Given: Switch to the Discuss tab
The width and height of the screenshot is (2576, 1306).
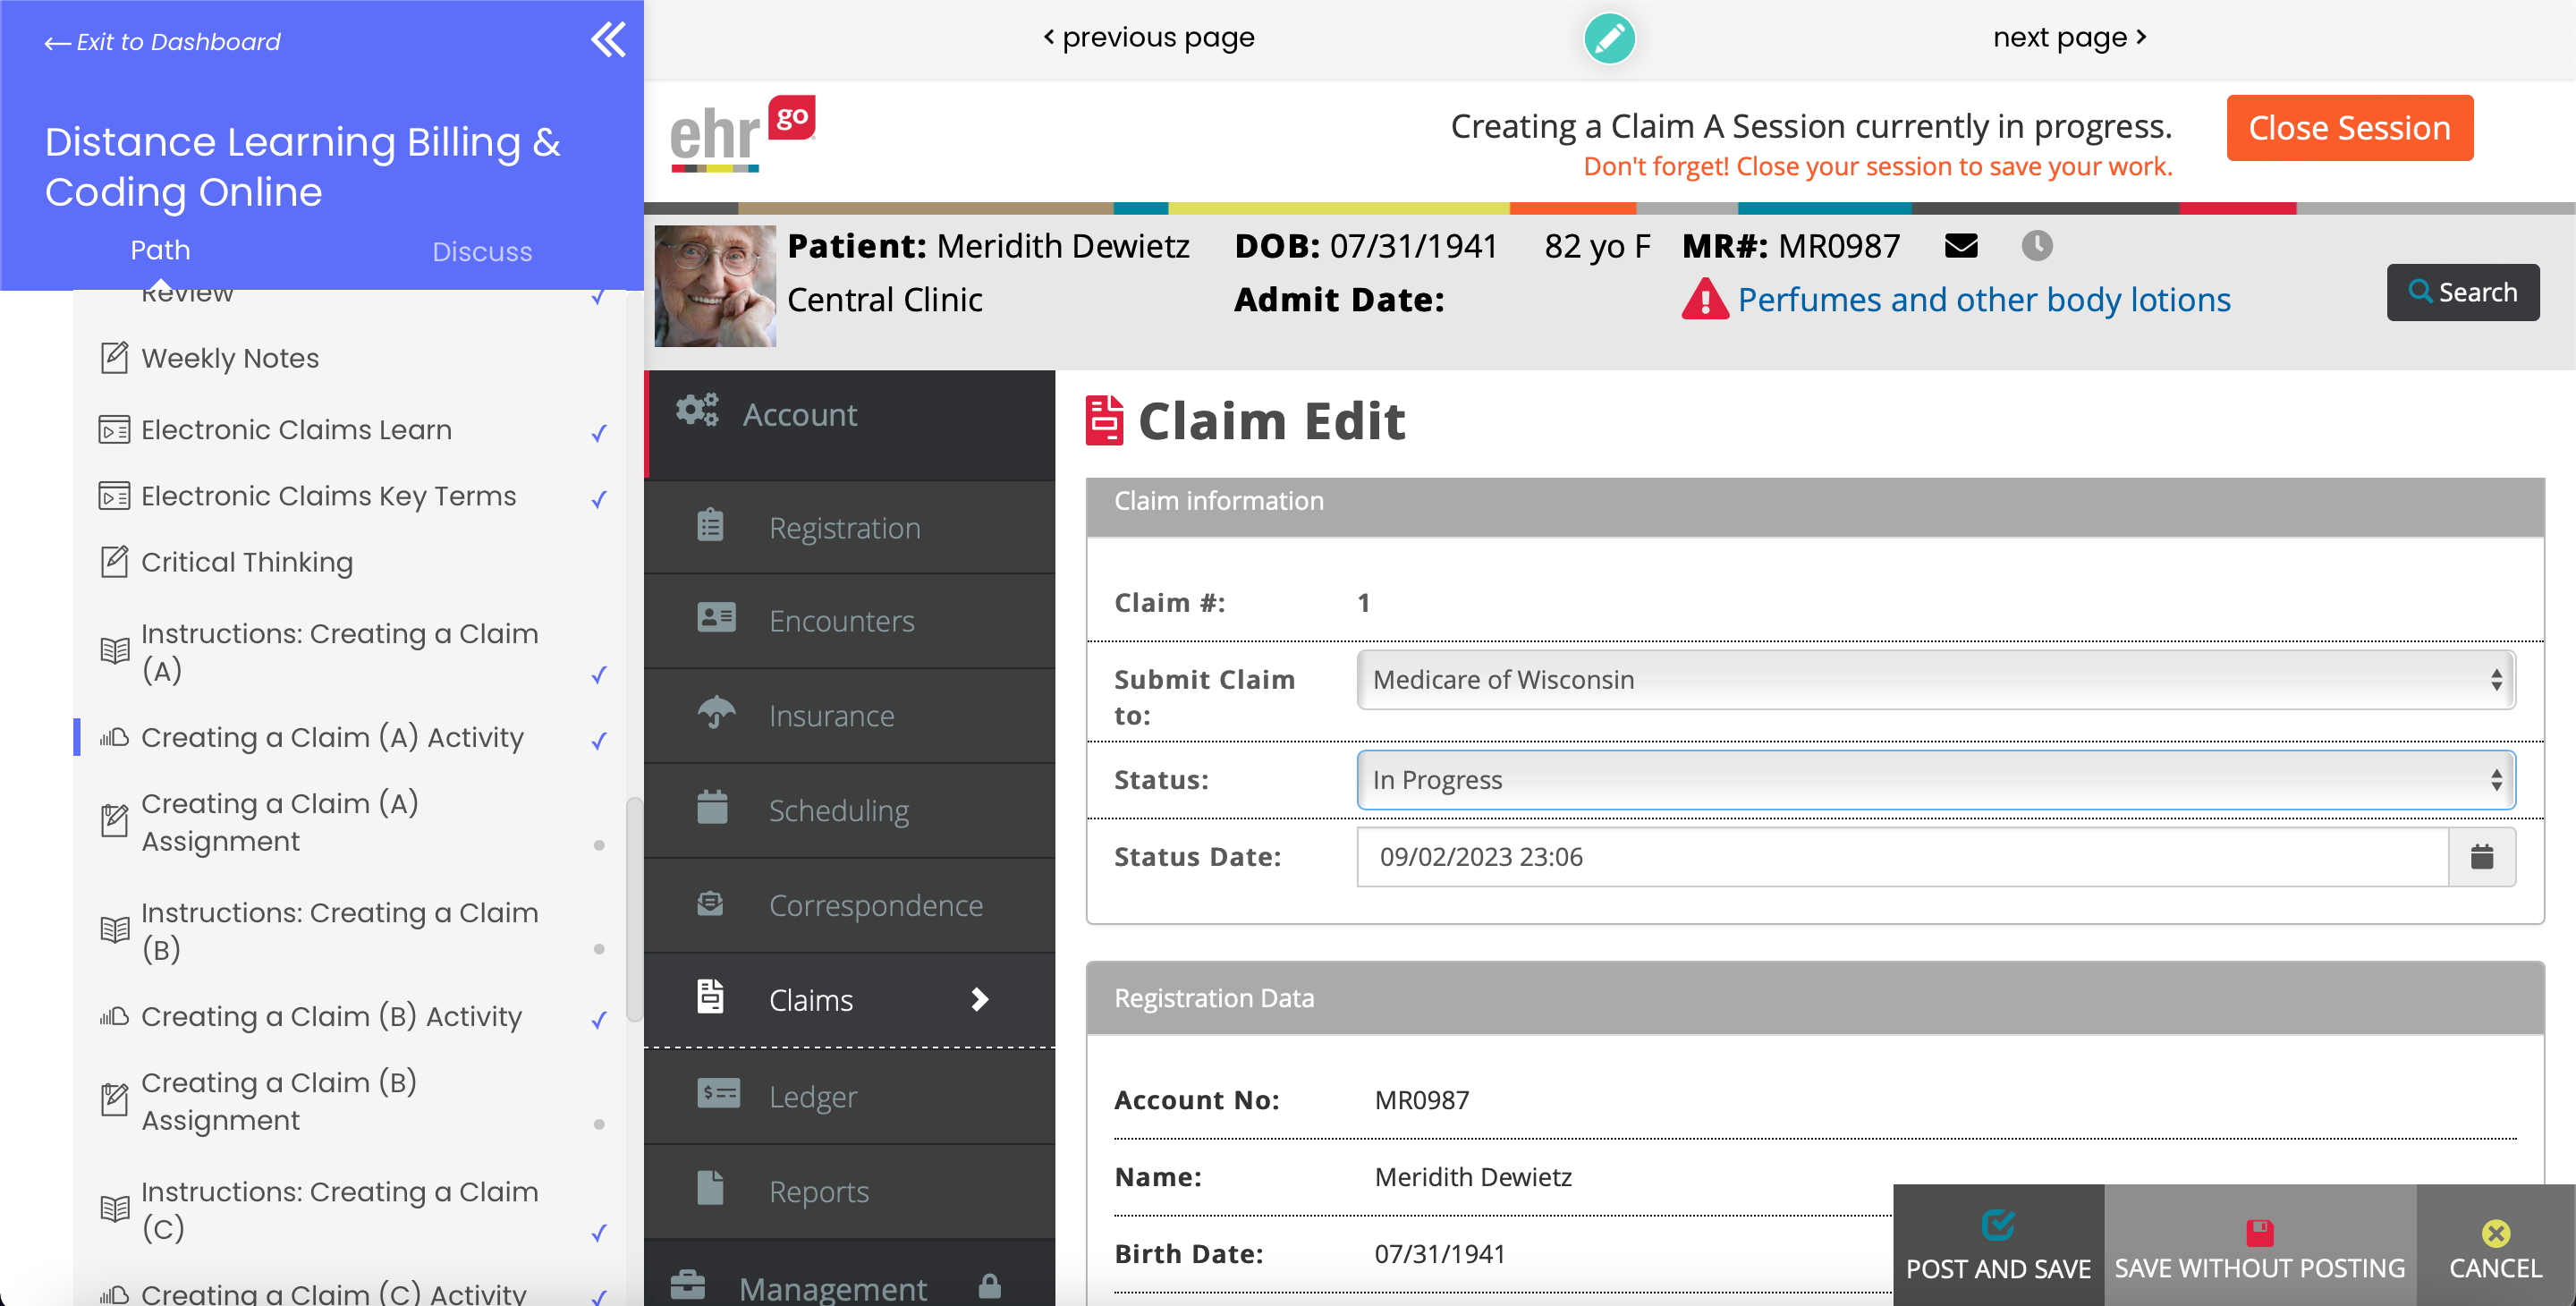Looking at the screenshot, I should [482, 251].
